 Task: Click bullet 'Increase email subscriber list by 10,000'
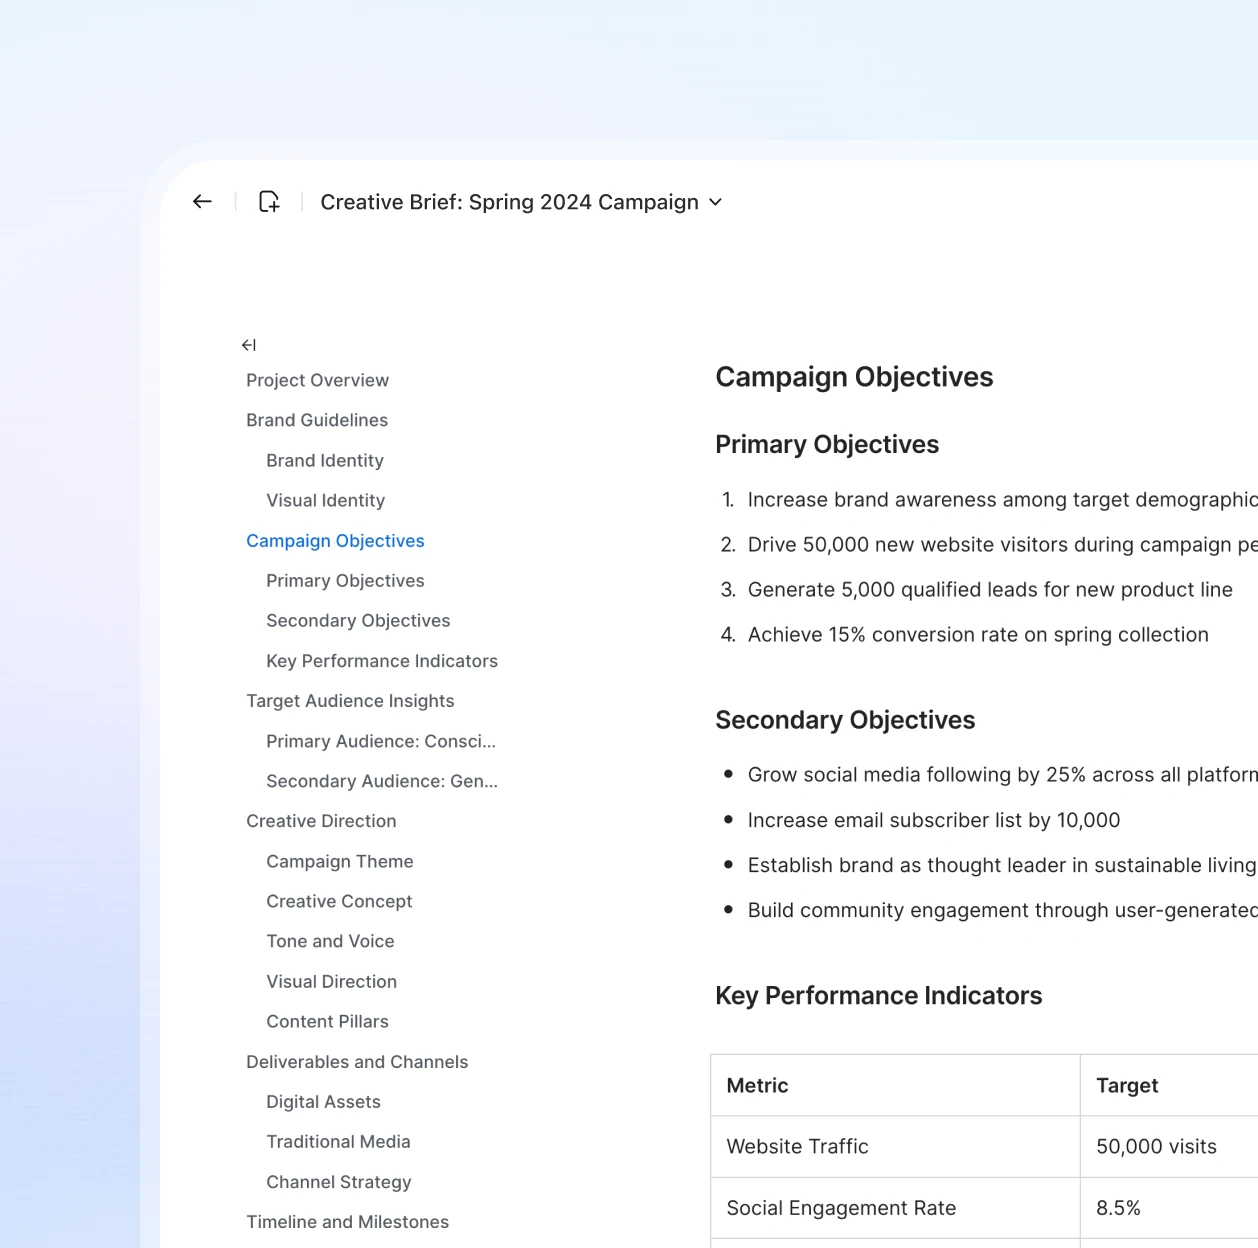click(x=934, y=820)
